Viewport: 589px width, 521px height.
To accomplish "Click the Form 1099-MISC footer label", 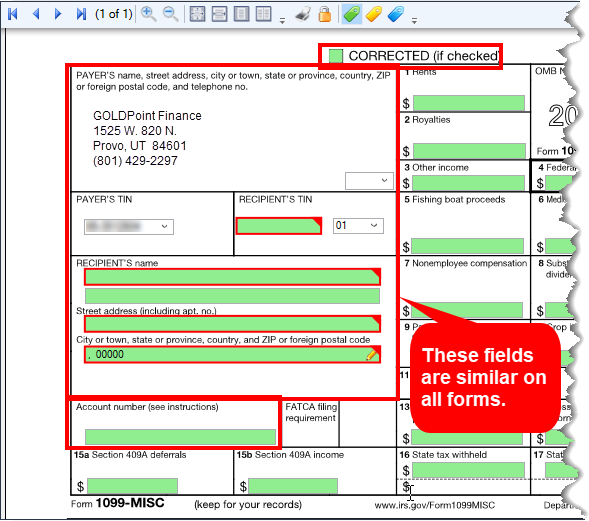I will point(118,503).
